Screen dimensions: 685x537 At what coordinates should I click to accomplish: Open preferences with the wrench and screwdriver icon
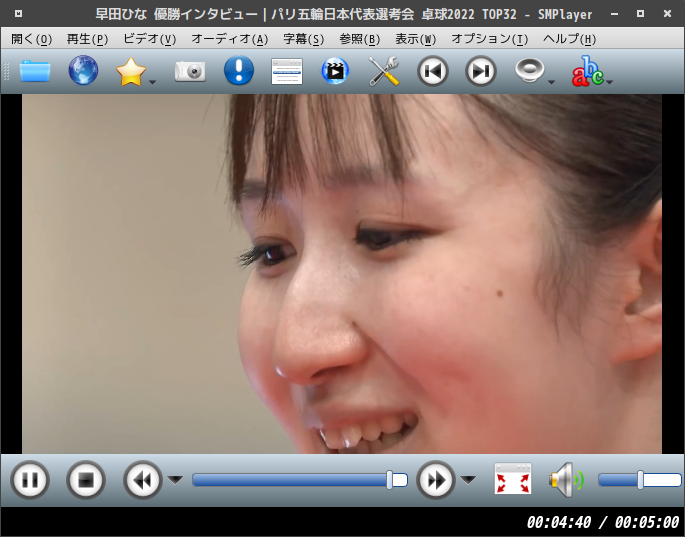pyautogui.click(x=384, y=71)
